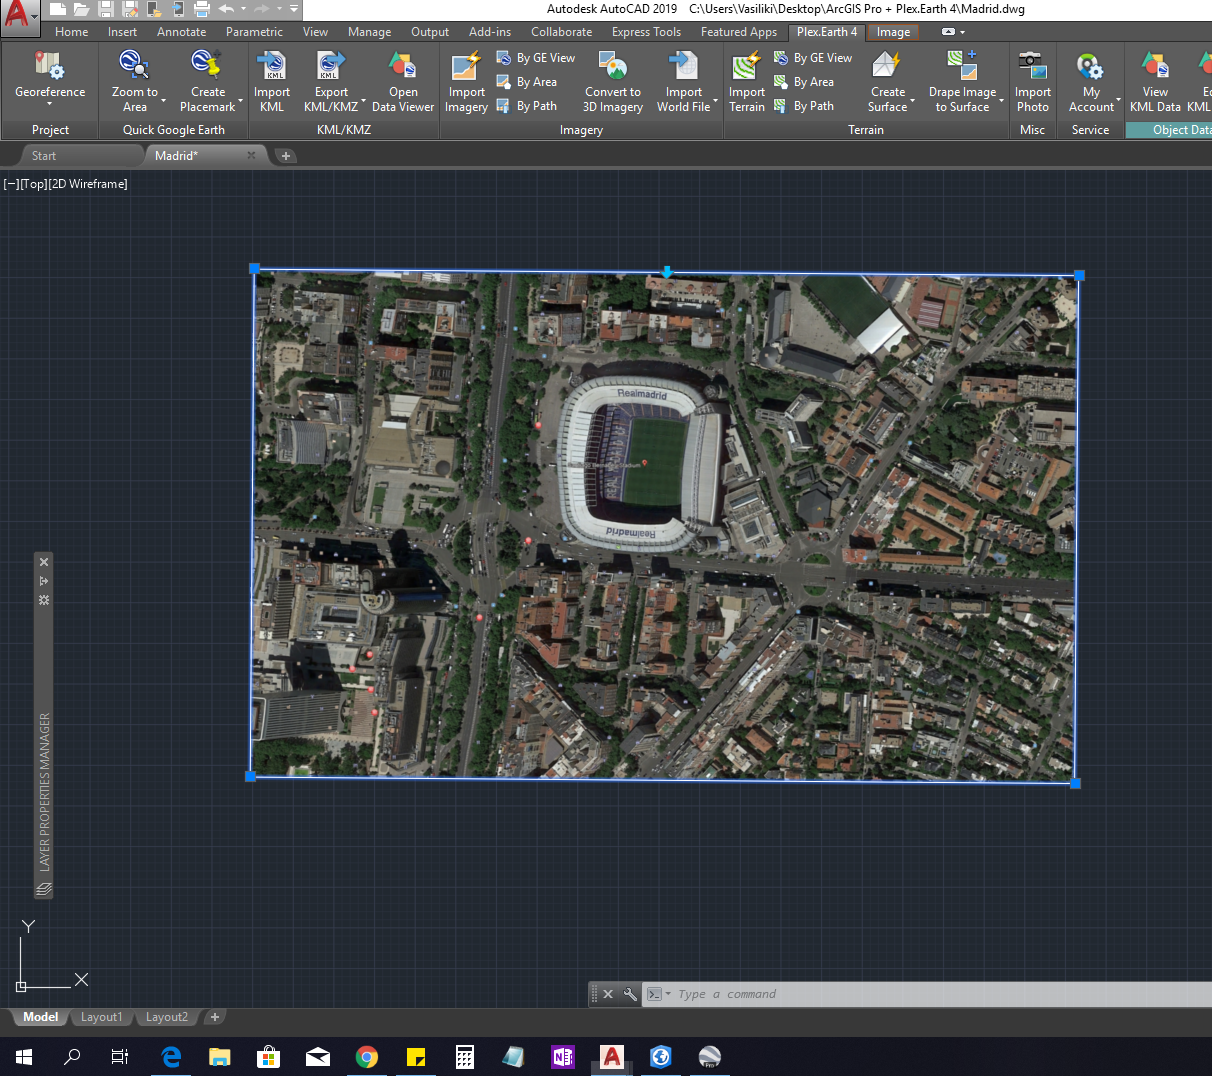Select imagery By Path
The width and height of the screenshot is (1212, 1076).
(x=527, y=106)
